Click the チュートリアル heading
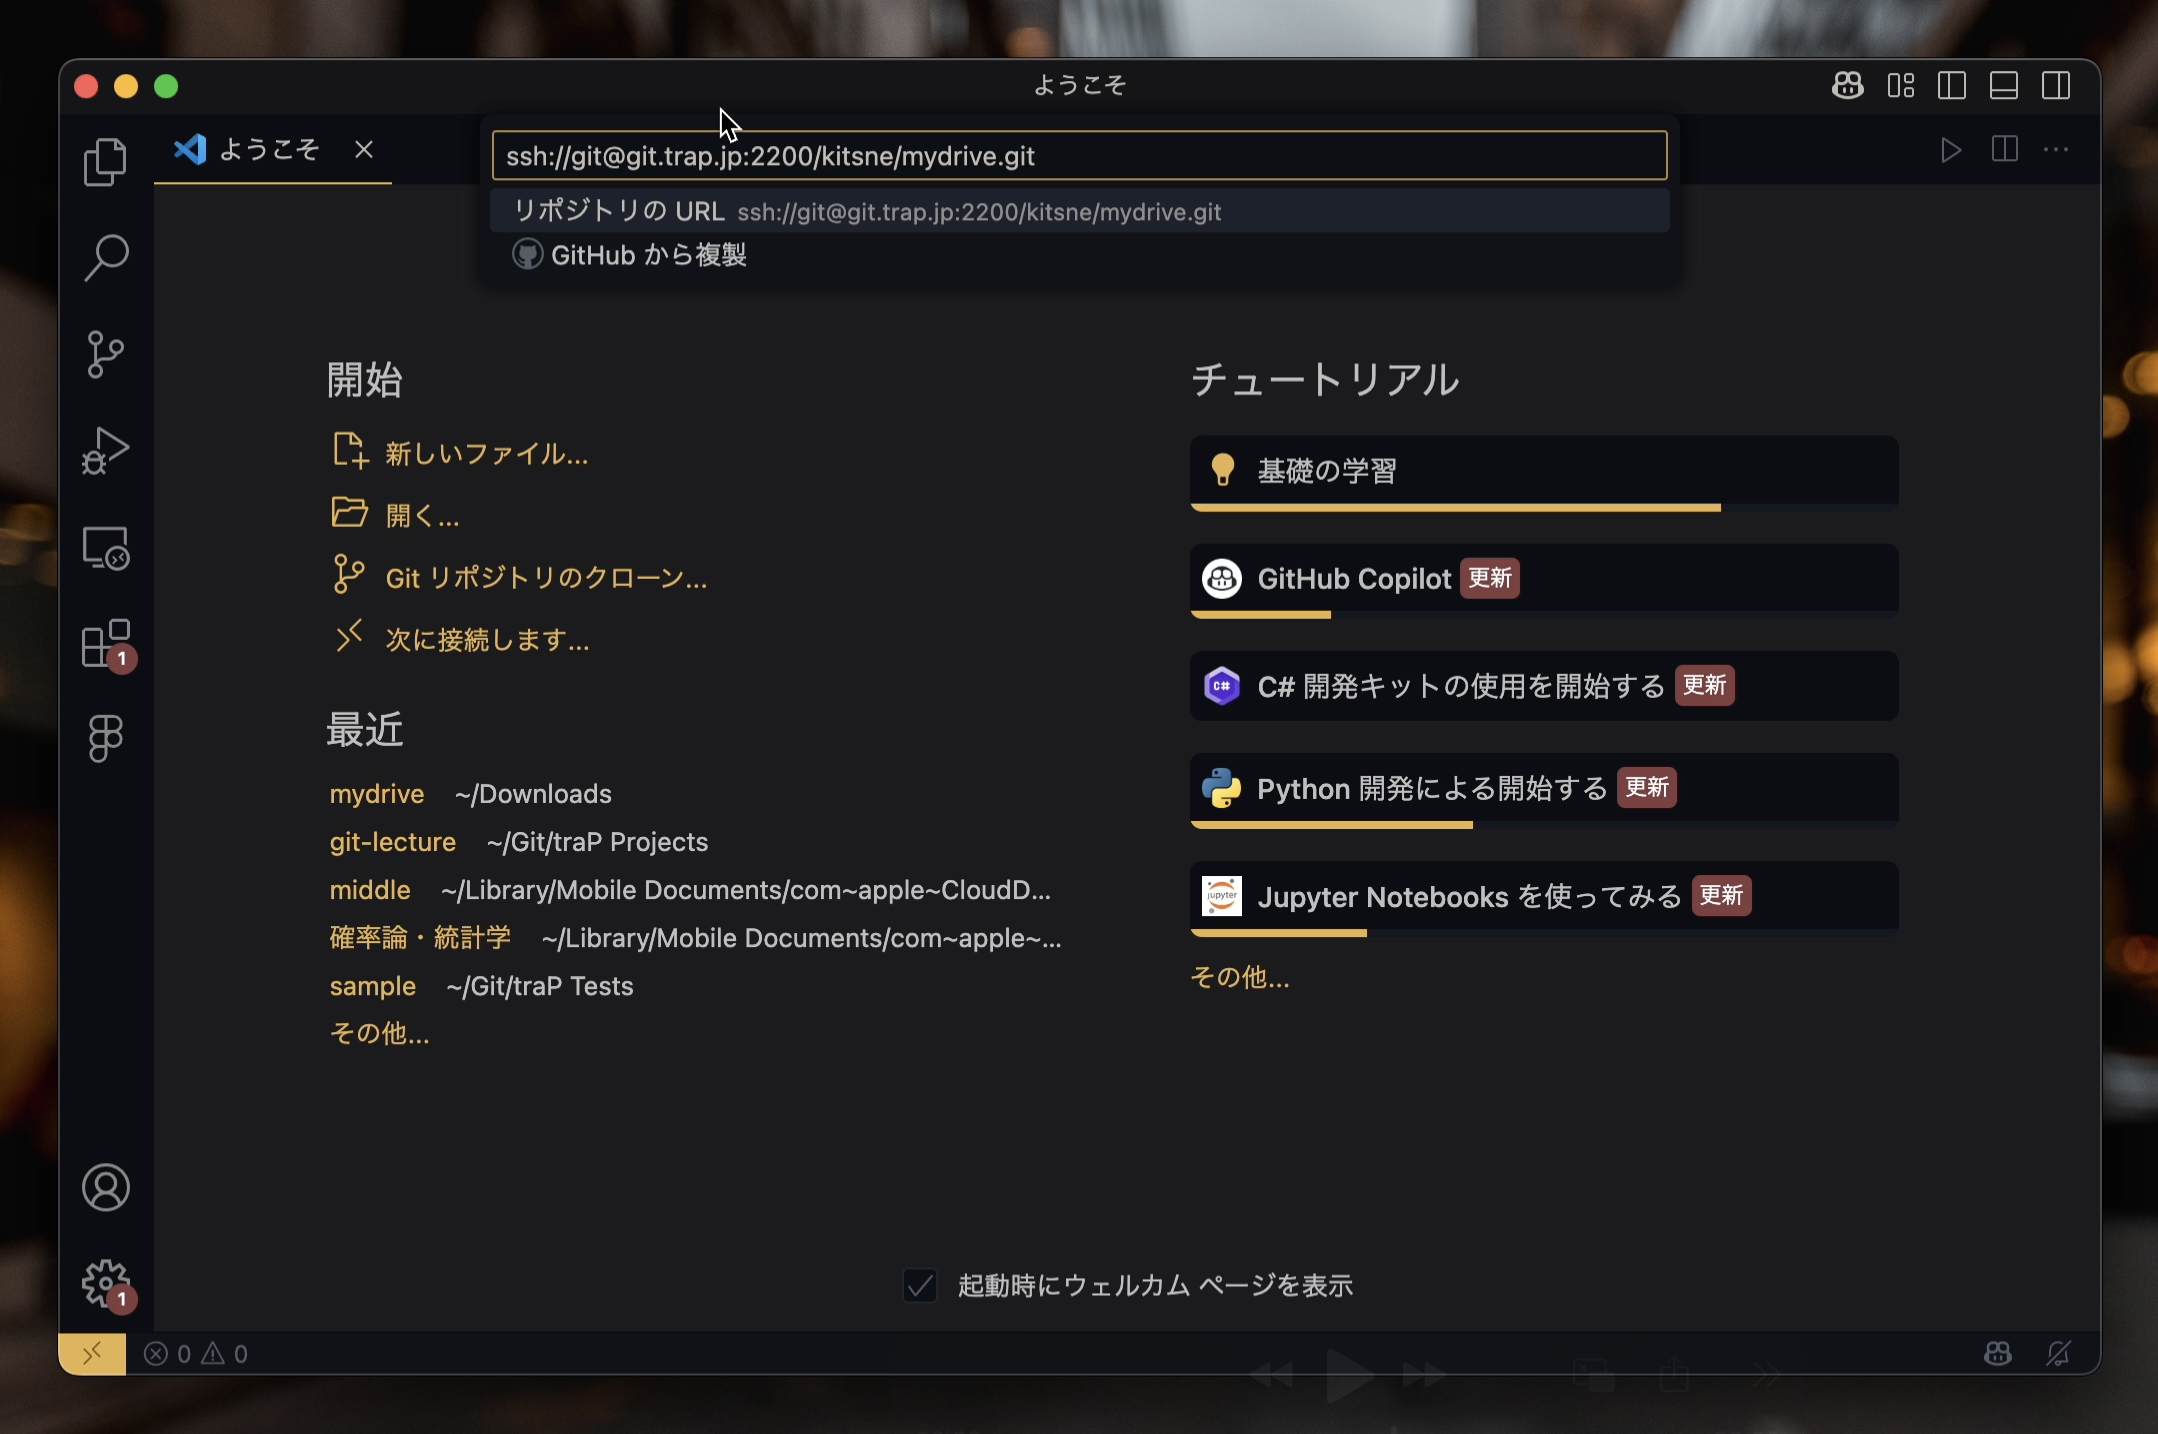Screen dimensions: 2158x1434 [1326, 380]
